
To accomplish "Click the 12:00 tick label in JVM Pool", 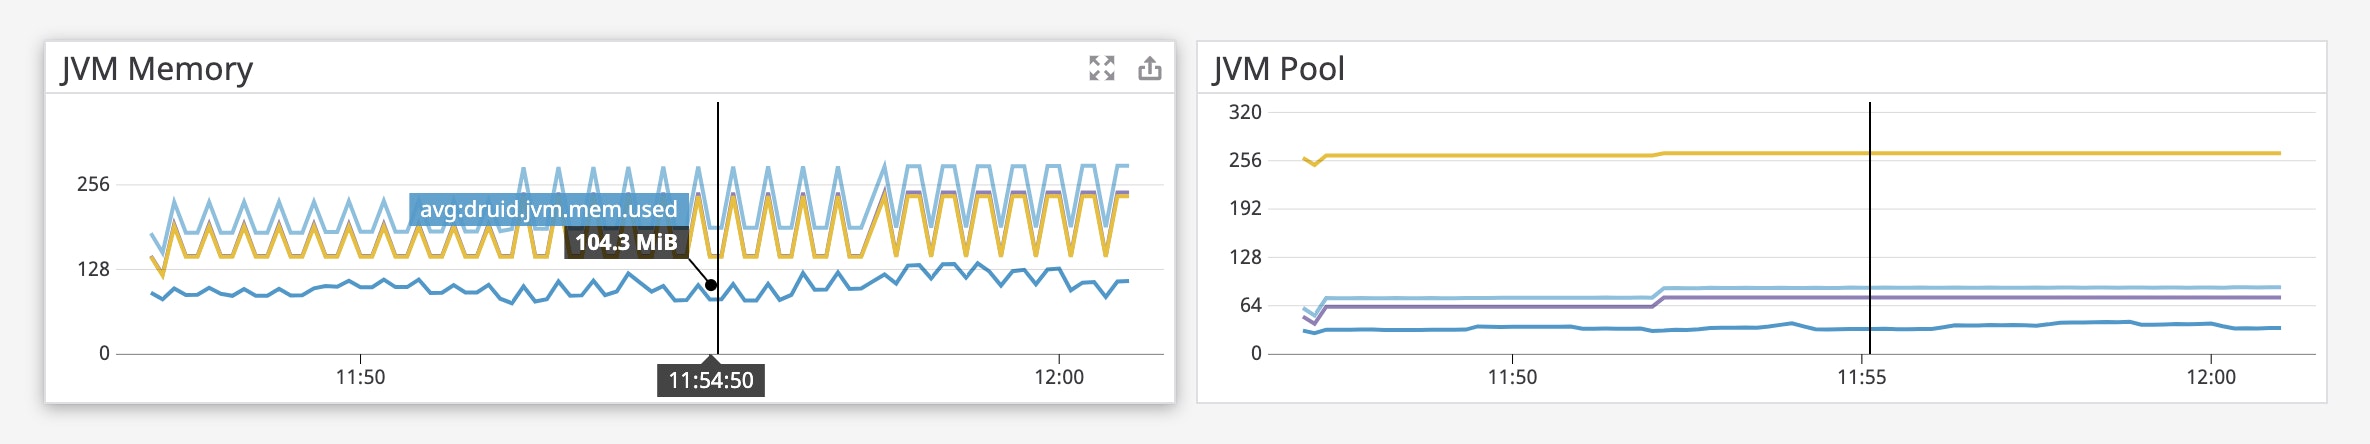I will tap(2210, 377).
